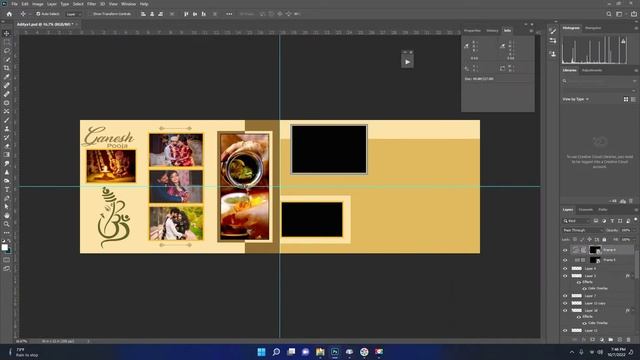640x360 pixels.
Task: Open the Edit Toolbar three-dots button
Action: [x=7, y=233]
